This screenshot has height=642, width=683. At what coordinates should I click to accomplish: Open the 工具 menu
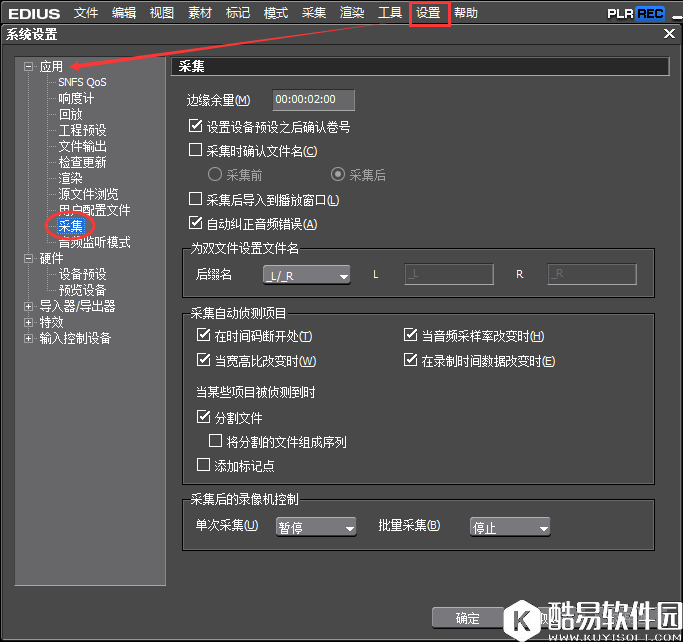pos(390,13)
